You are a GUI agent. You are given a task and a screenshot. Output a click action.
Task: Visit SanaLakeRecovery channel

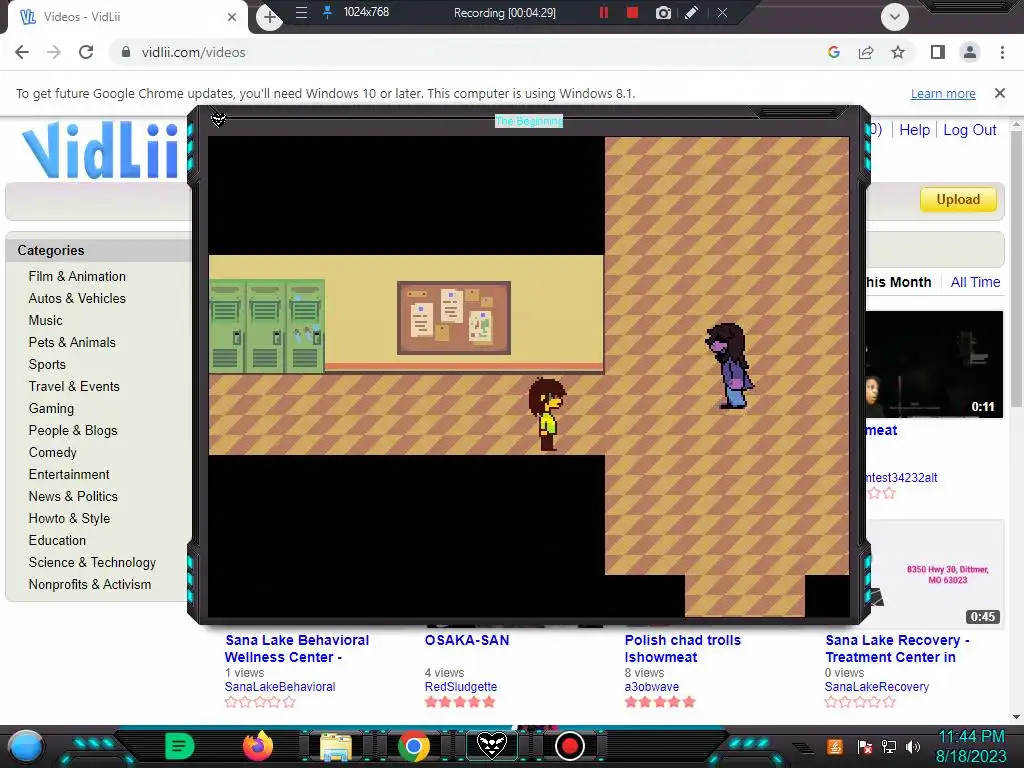[876, 686]
